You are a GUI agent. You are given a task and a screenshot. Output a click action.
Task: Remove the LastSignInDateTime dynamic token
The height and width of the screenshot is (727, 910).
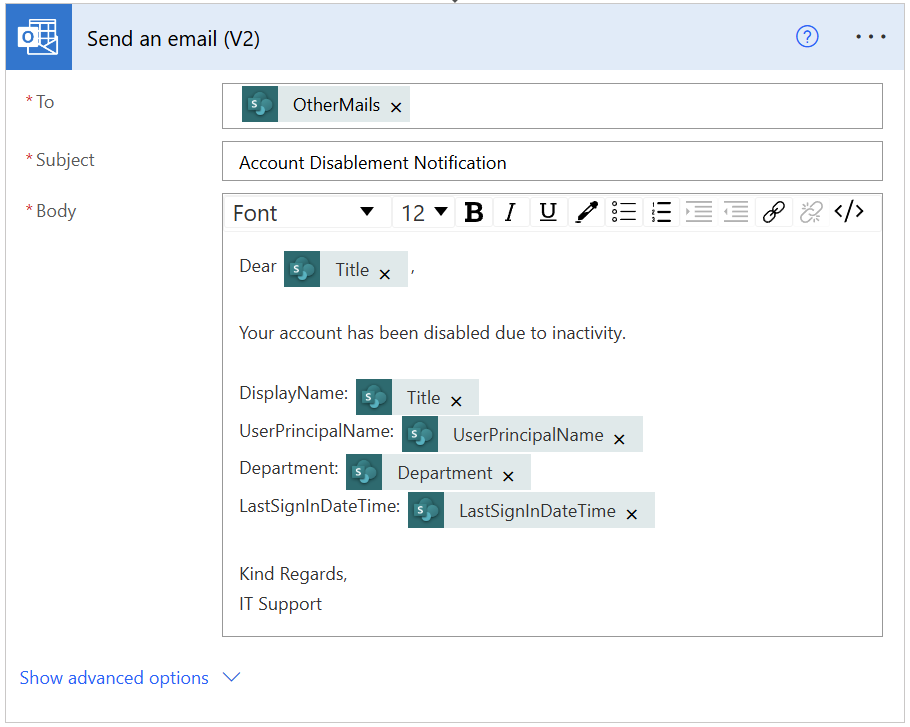[632, 514]
